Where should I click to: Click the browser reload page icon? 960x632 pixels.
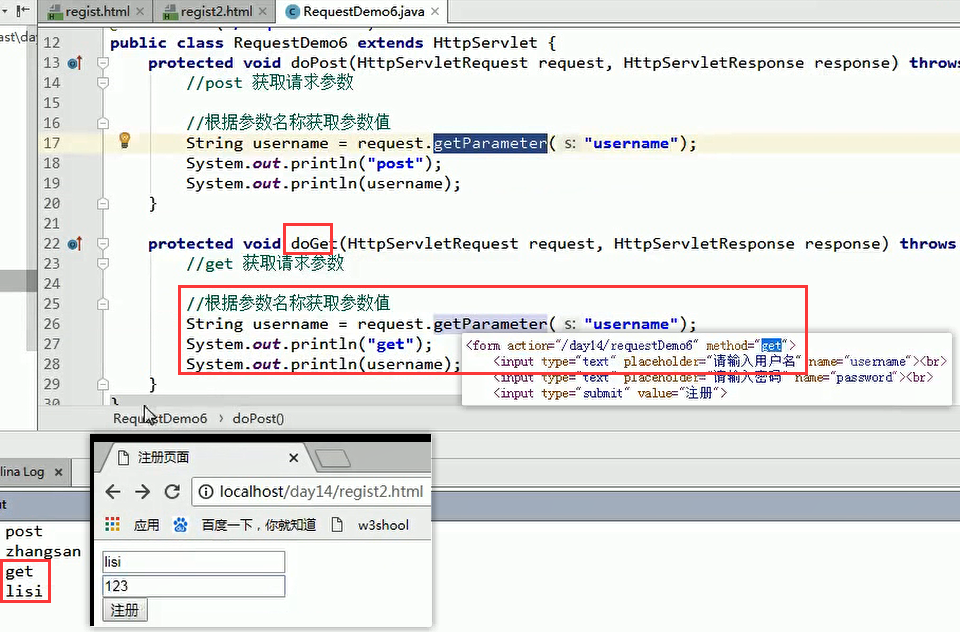click(x=171, y=491)
